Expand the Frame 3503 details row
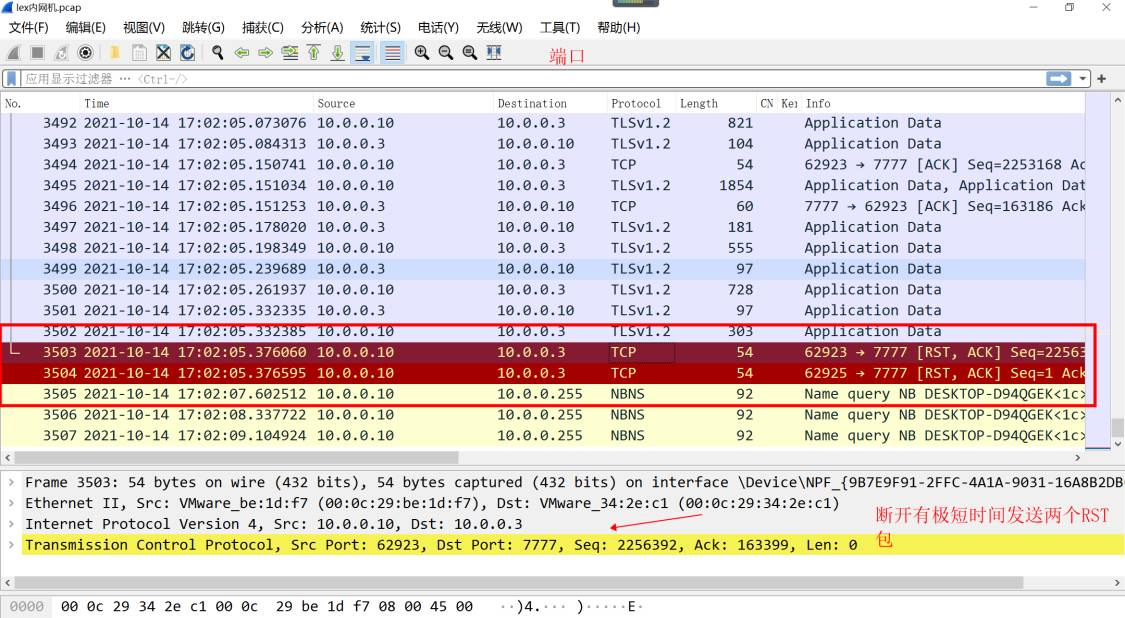This screenshot has width=1125, height=618. 11,482
